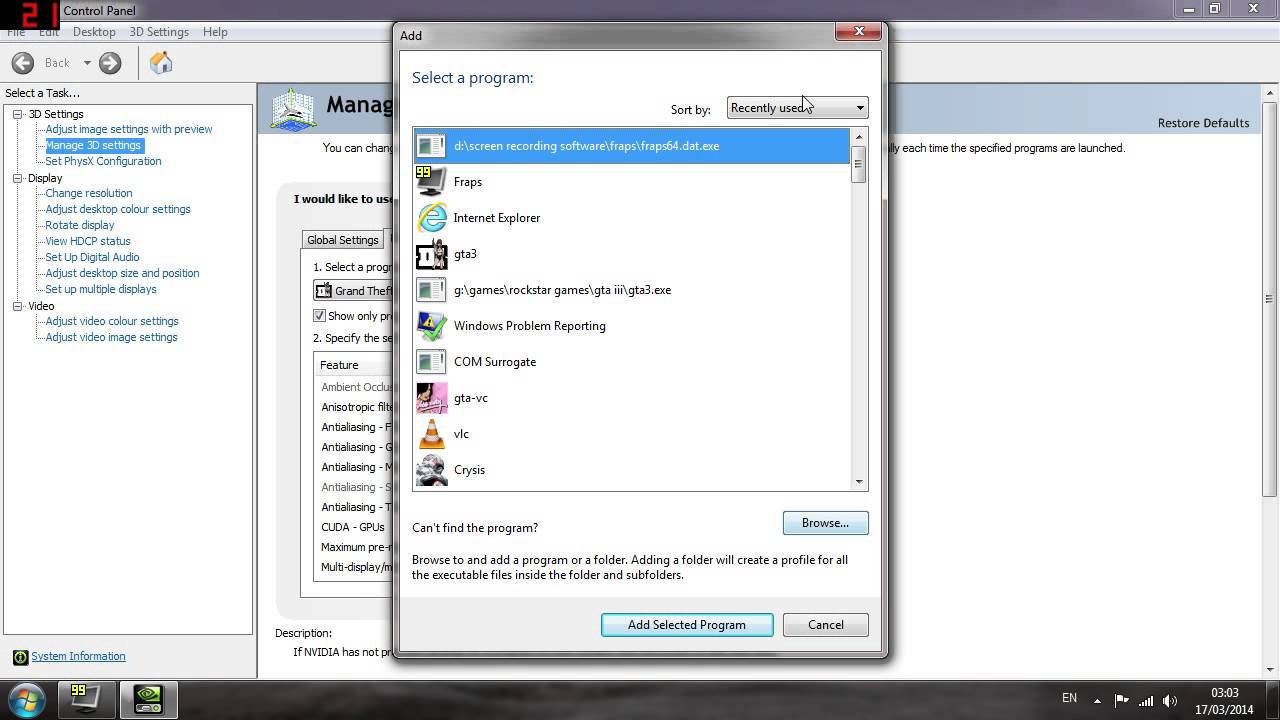Open the Sort by dropdown
Image resolution: width=1280 pixels, height=720 pixels.
pos(797,108)
